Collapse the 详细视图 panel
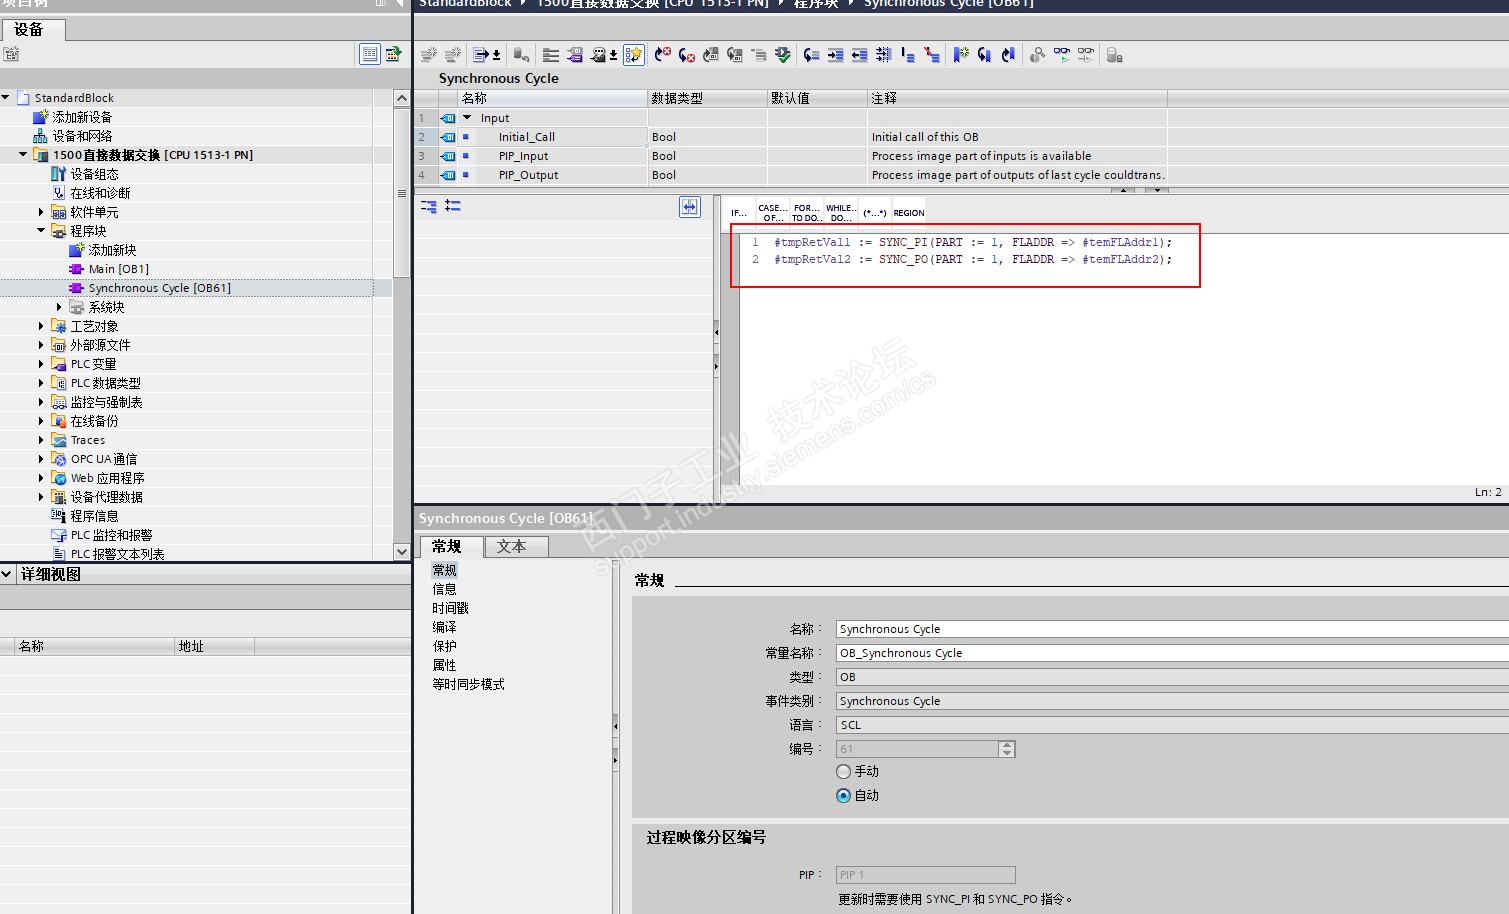This screenshot has height=914, width=1509. [7, 574]
